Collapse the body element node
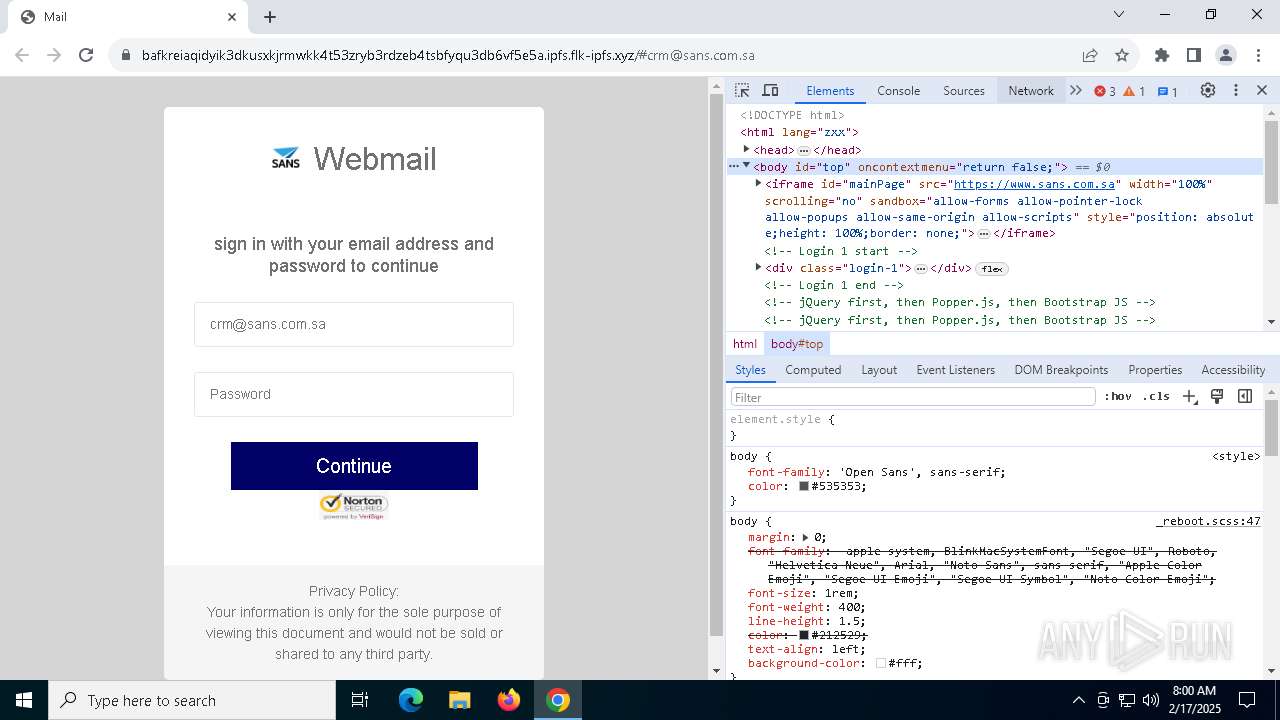 (x=746, y=166)
